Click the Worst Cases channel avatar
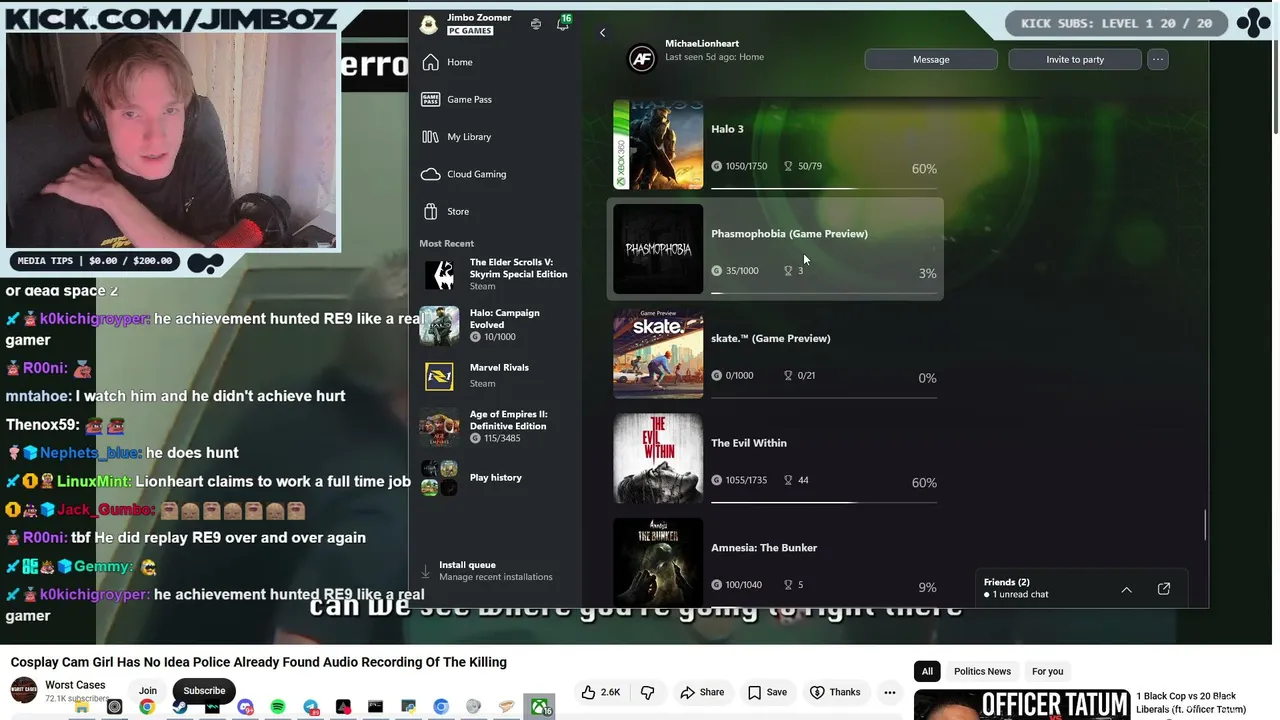1280x720 pixels. click(x=24, y=691)
